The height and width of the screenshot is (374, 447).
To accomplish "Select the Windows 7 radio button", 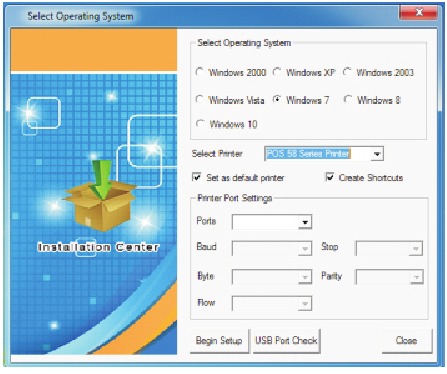I will pyautogui.click(x=277, y=100).
